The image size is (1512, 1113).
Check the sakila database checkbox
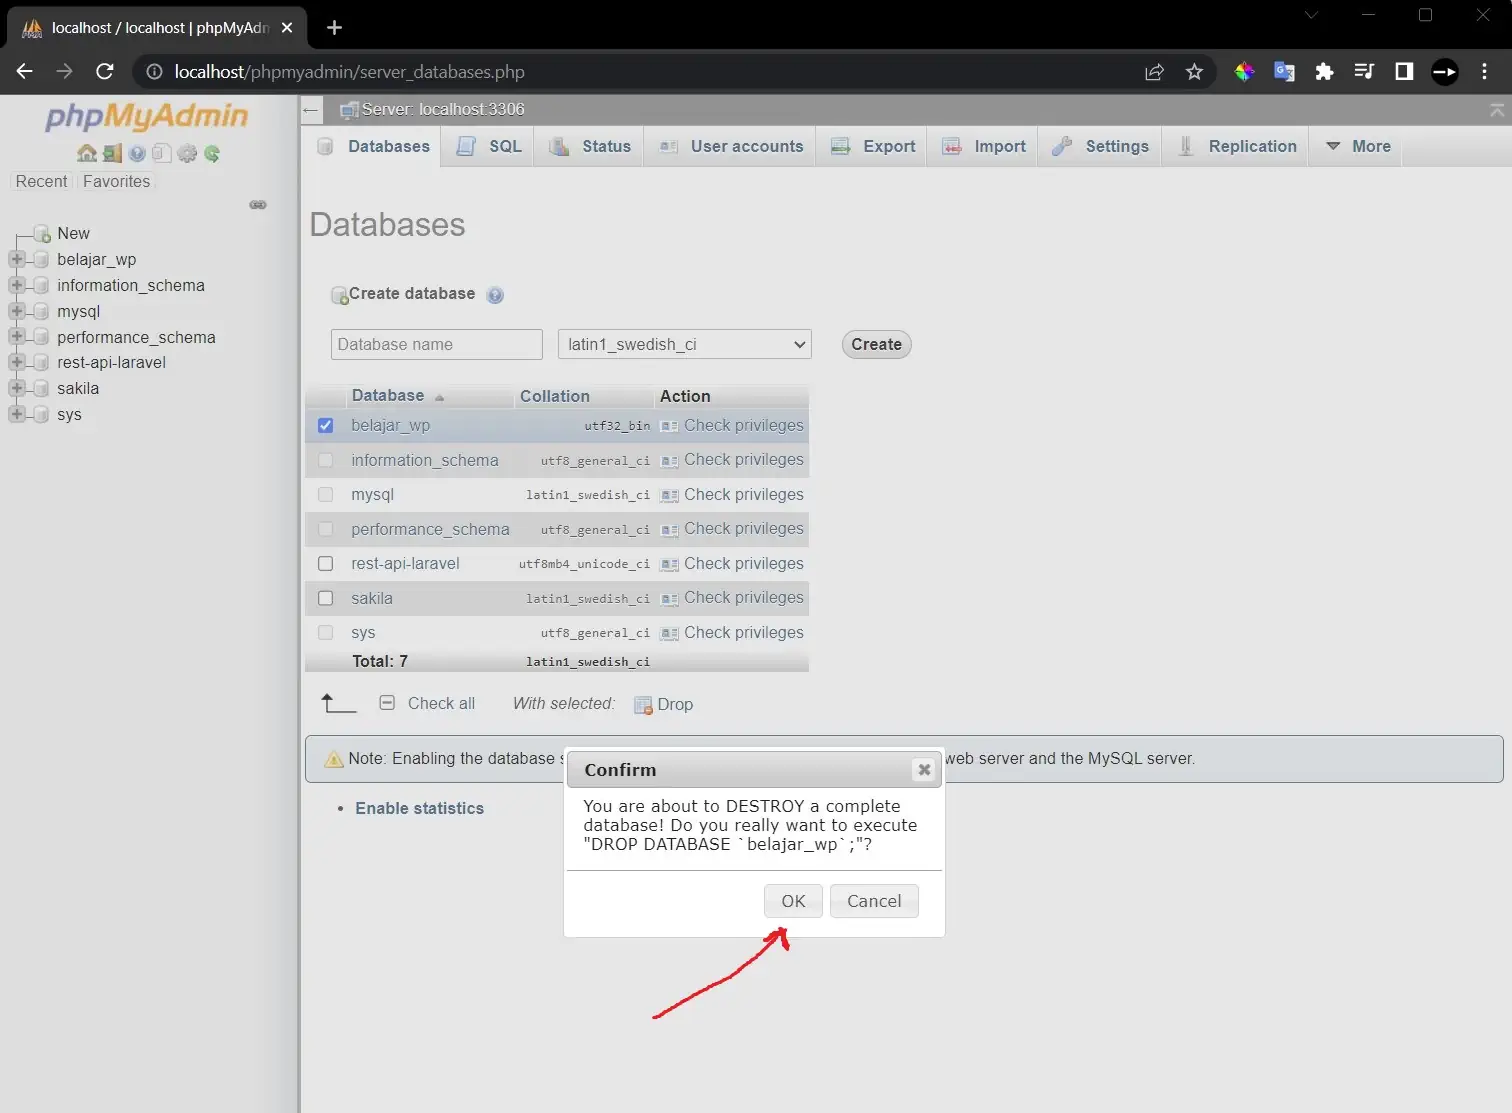[x=325, y=598]
